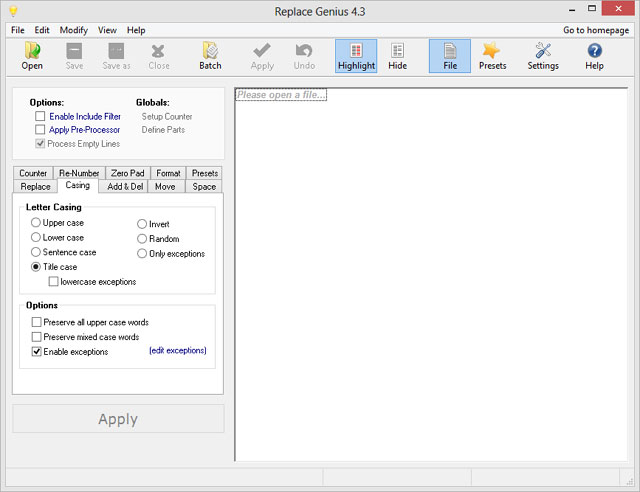Select Lower case radio button

36,237
